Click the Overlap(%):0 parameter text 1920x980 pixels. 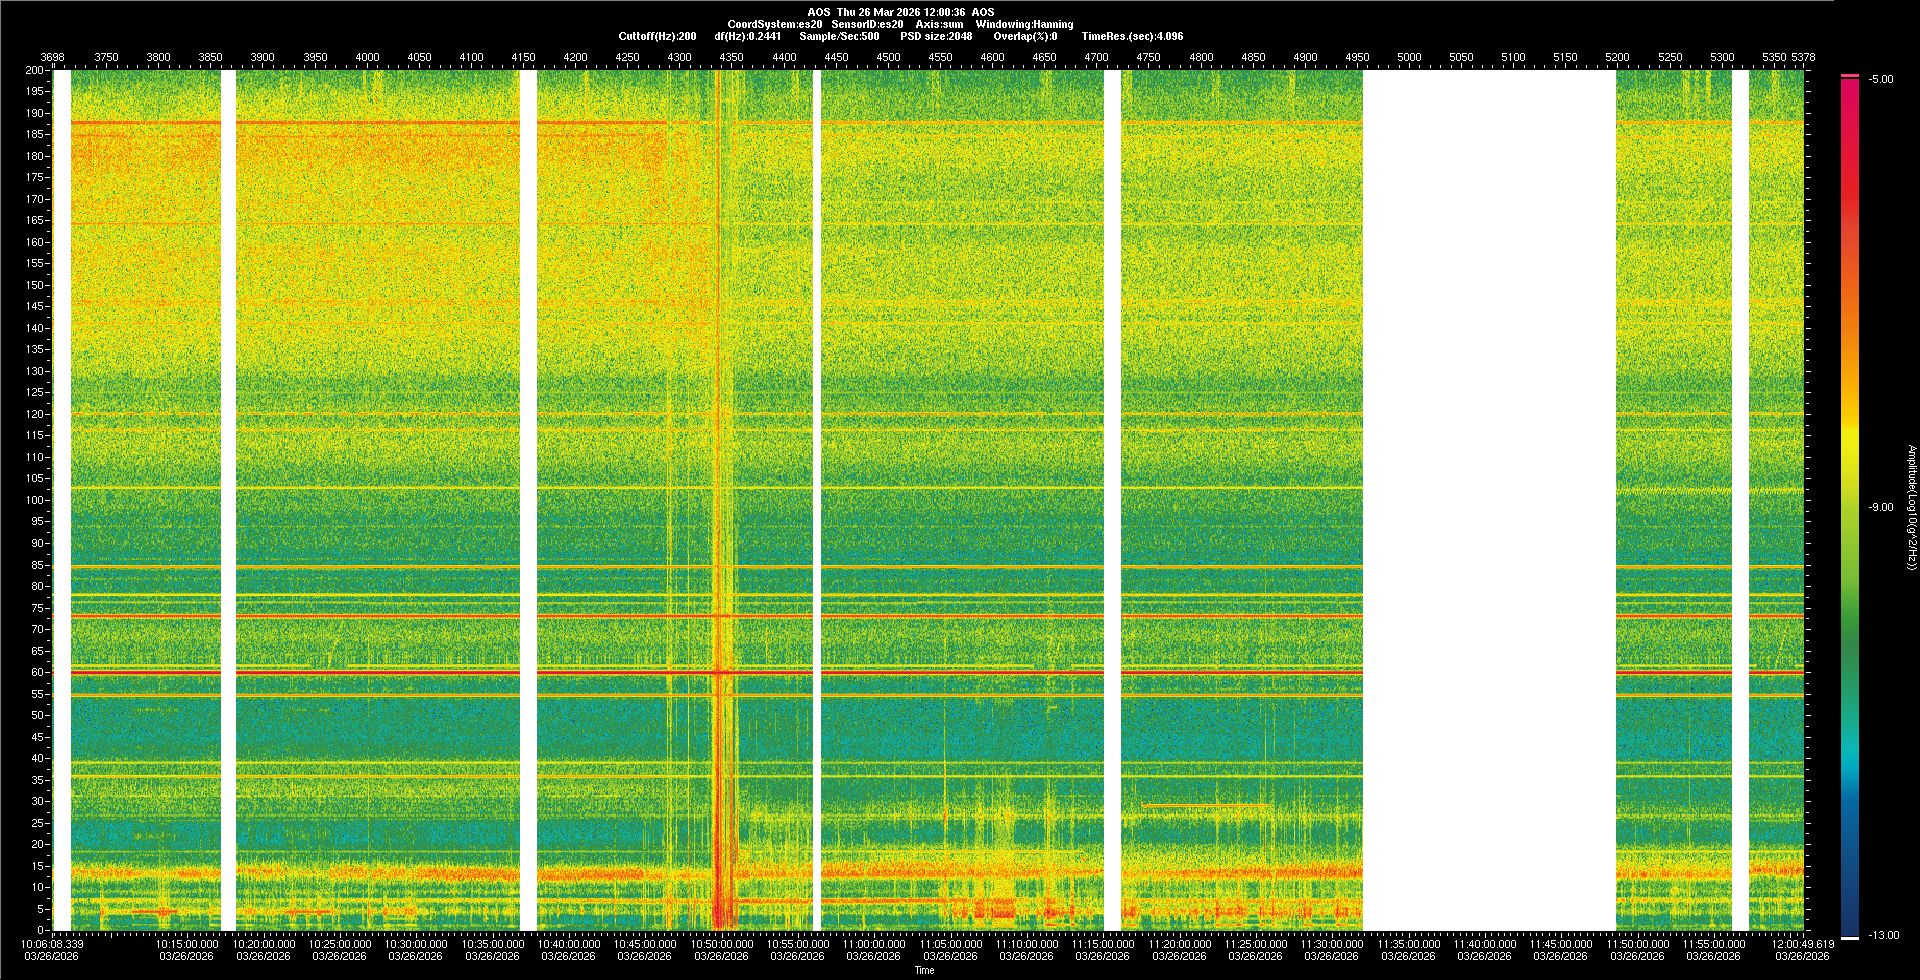coord(1025,36)
